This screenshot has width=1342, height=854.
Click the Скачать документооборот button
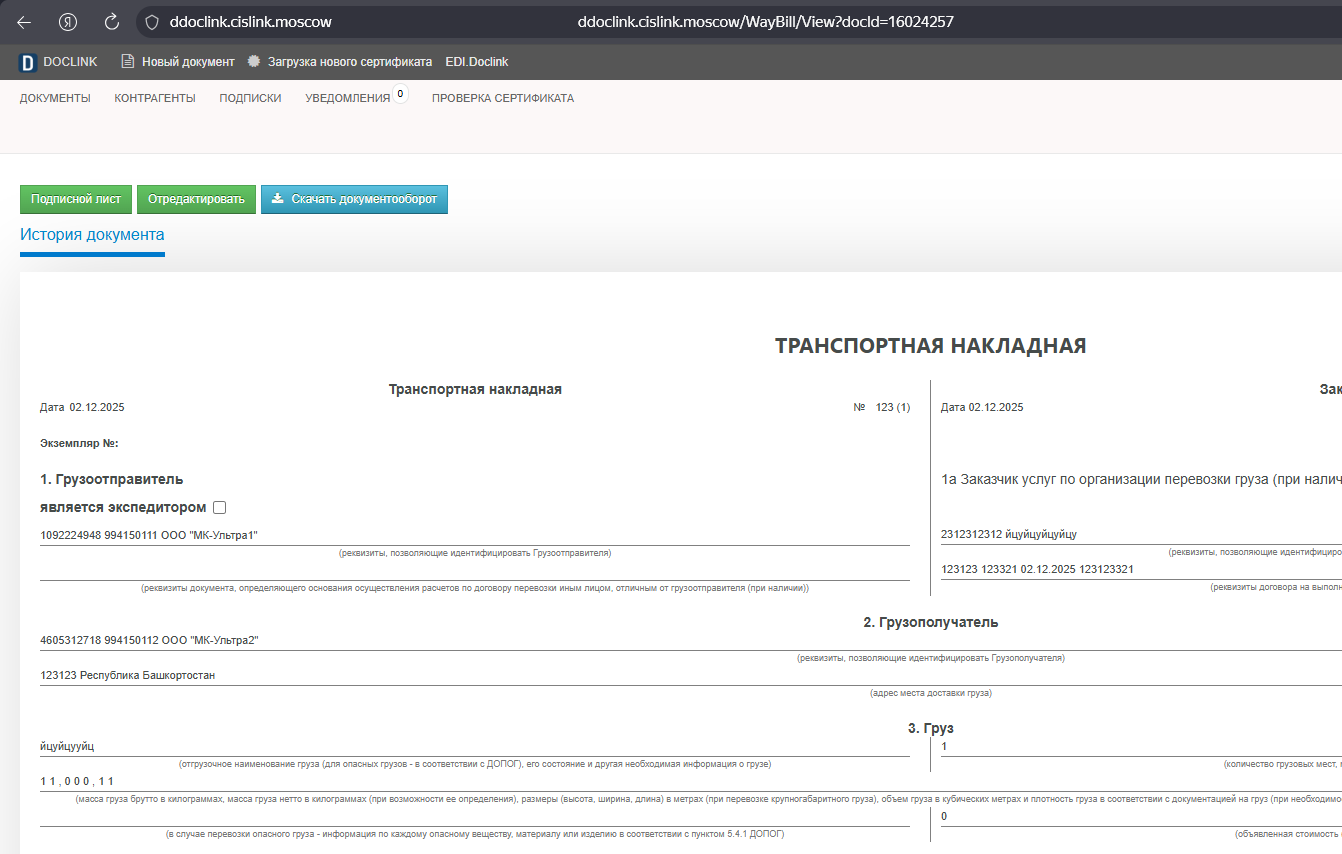tap(354, 199)
